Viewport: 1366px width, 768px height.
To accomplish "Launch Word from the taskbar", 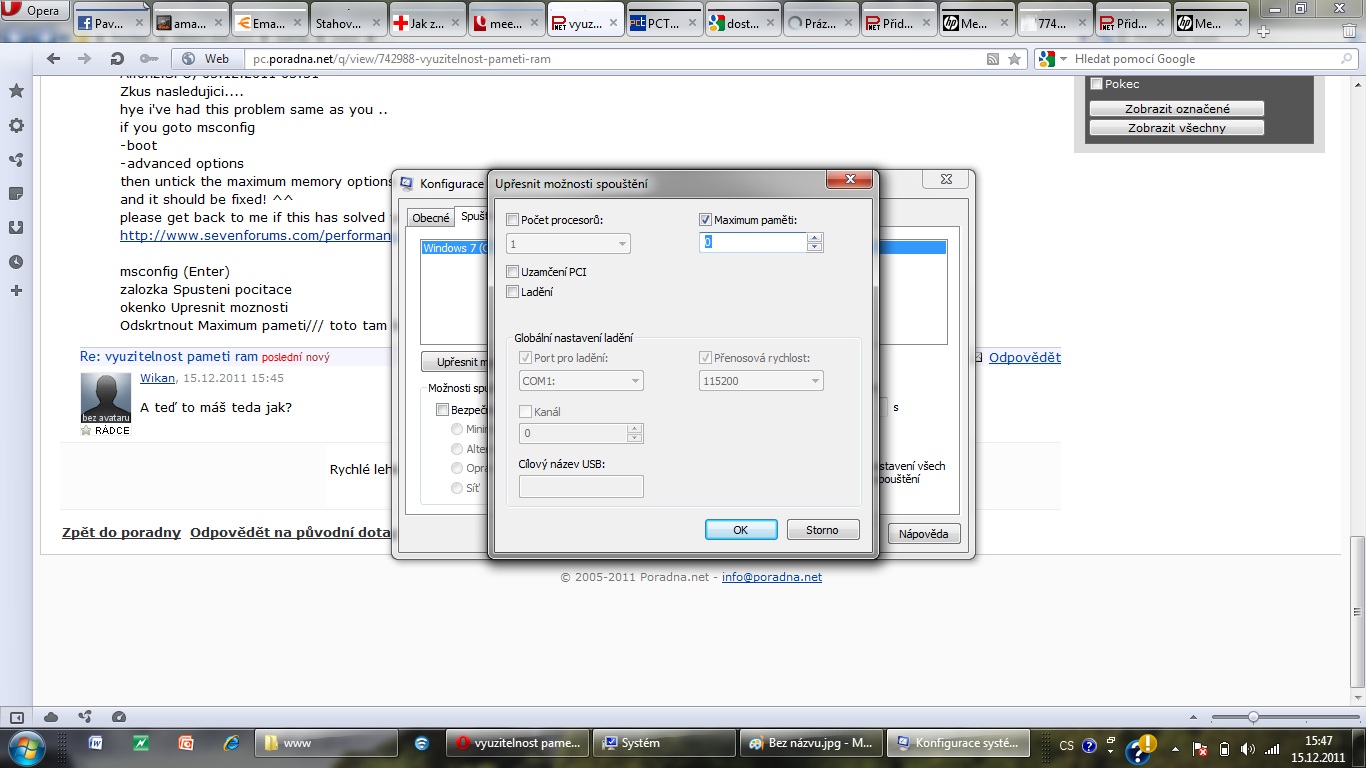I will tap(96, 744).
